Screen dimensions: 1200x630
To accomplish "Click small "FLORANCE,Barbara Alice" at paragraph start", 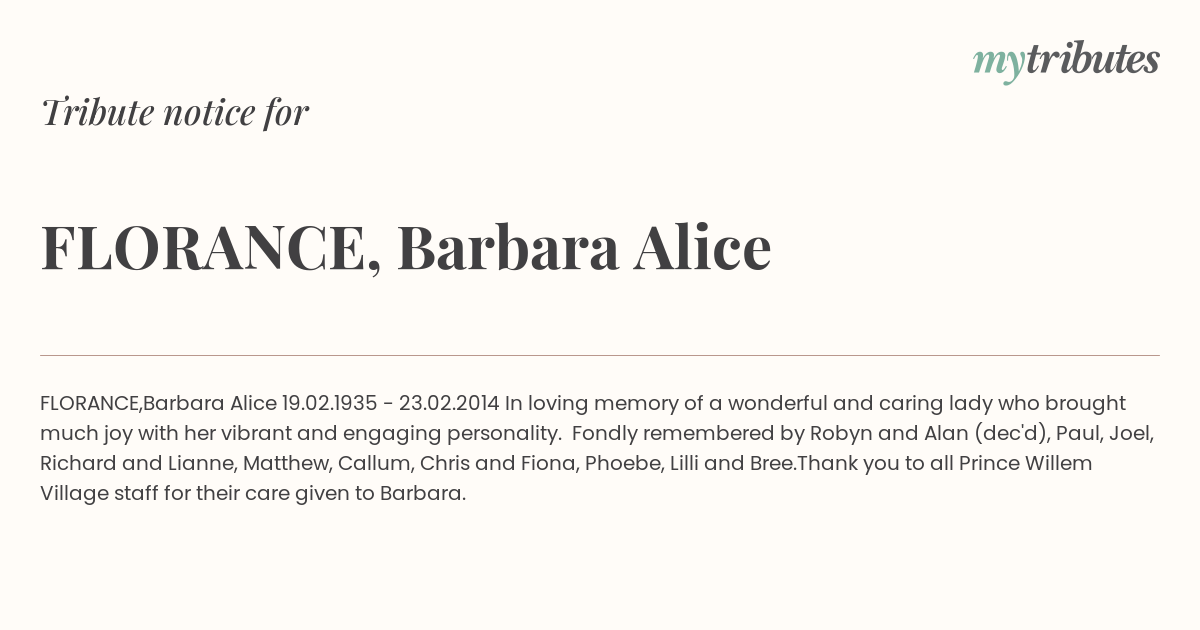I will click(158, 403).
